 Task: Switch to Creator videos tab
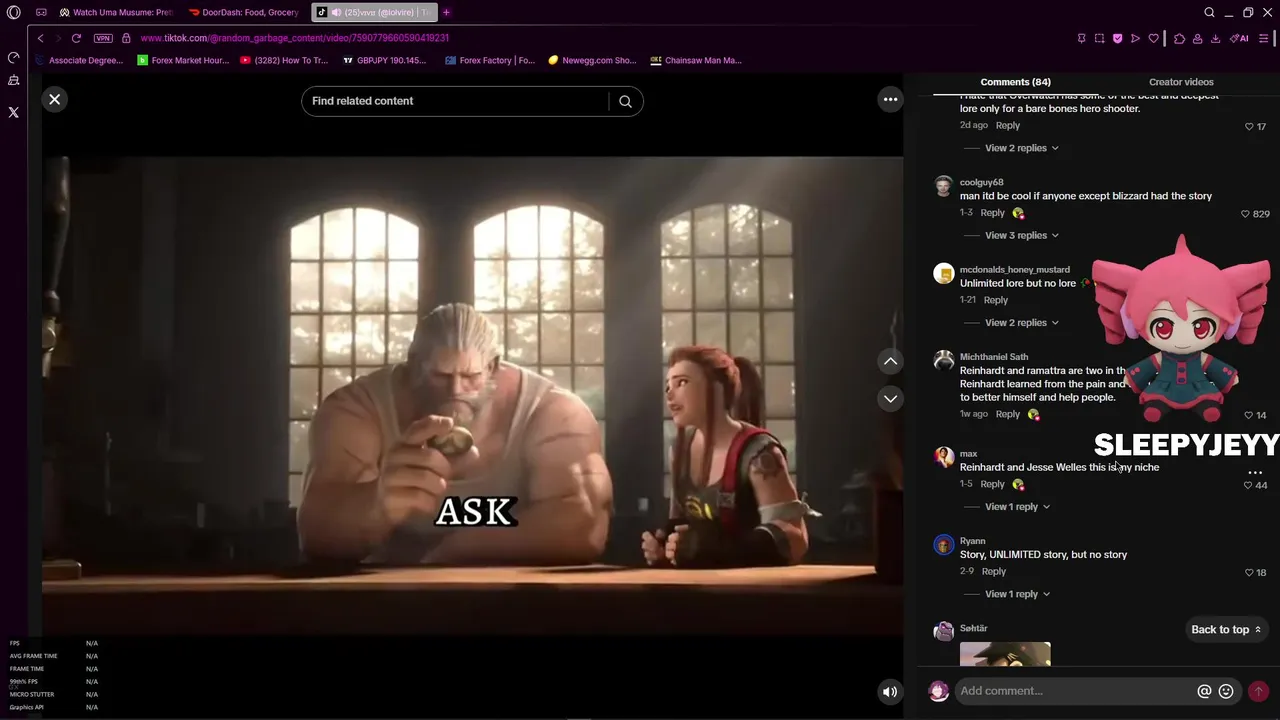[1181, 82]
